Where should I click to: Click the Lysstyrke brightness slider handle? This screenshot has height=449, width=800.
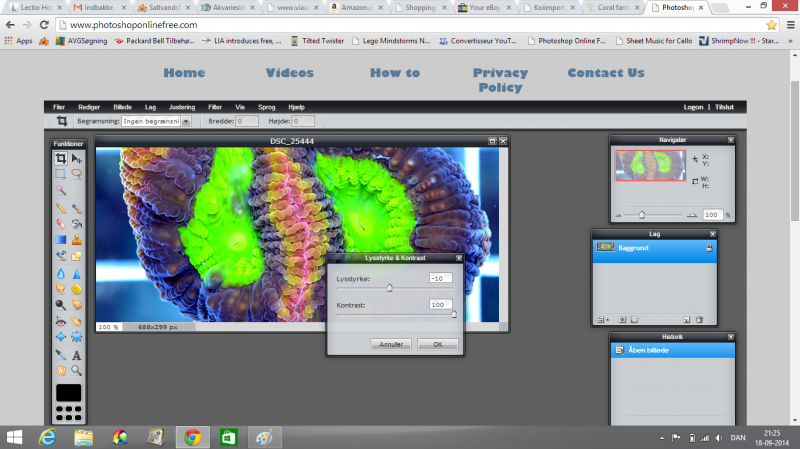(x=389, y=287)
